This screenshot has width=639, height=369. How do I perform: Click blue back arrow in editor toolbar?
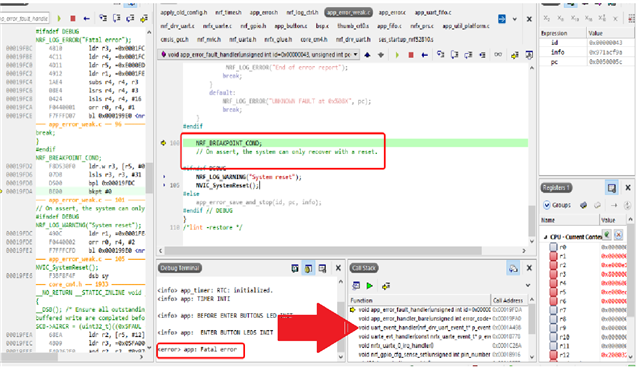pos(424,55)
